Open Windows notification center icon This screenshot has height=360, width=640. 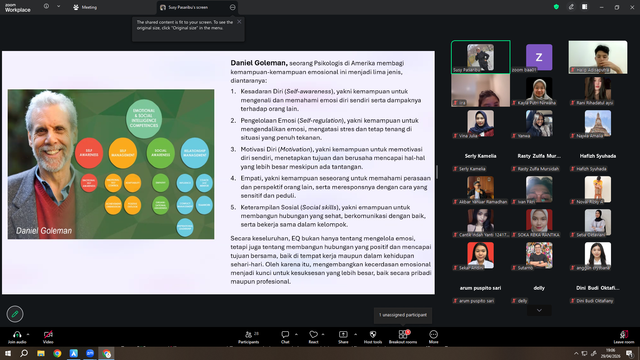[x=629, y=353]
